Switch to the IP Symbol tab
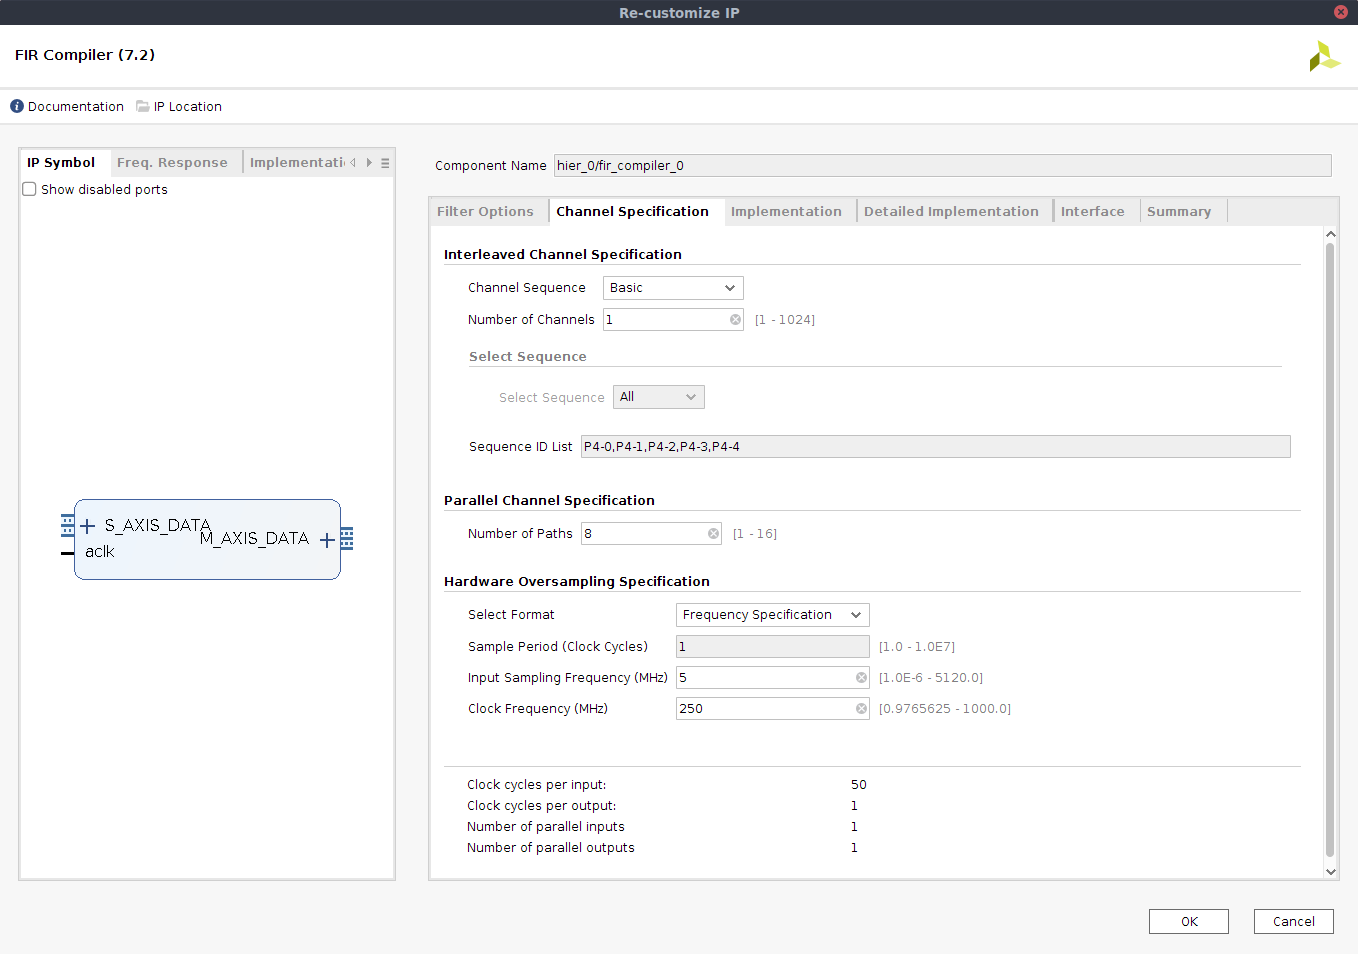The width and height of the screenshot is (1358, 954). point(61,163)
